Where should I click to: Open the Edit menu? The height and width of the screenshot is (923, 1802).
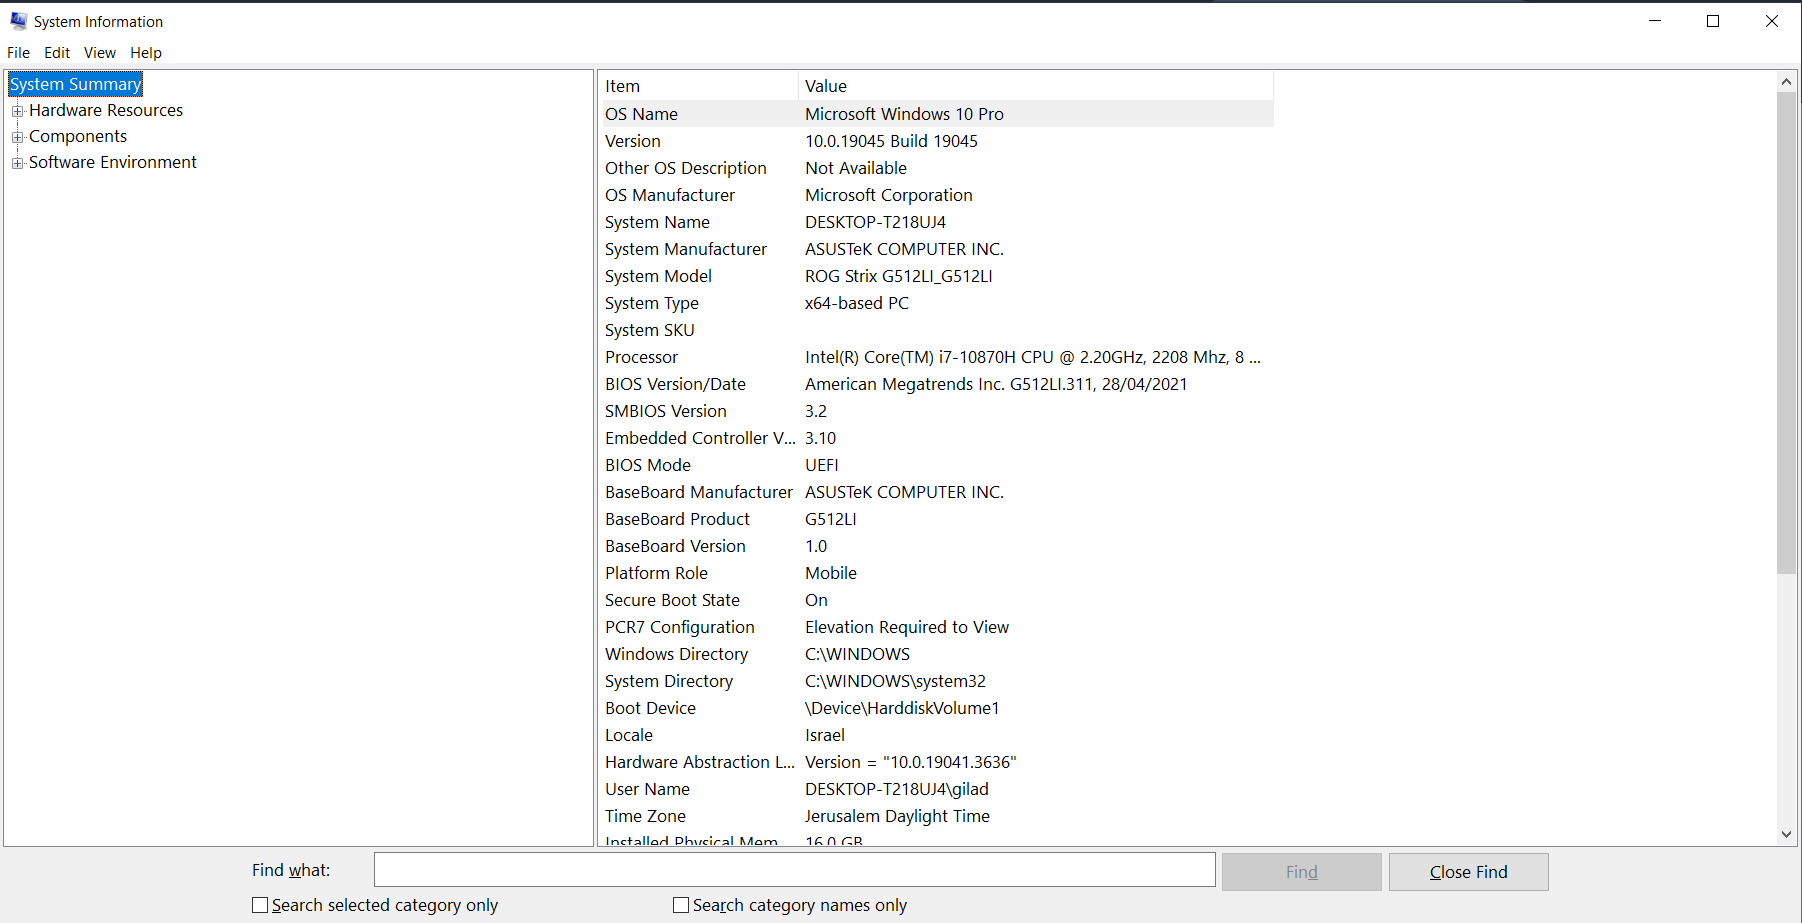coord(57,53)
